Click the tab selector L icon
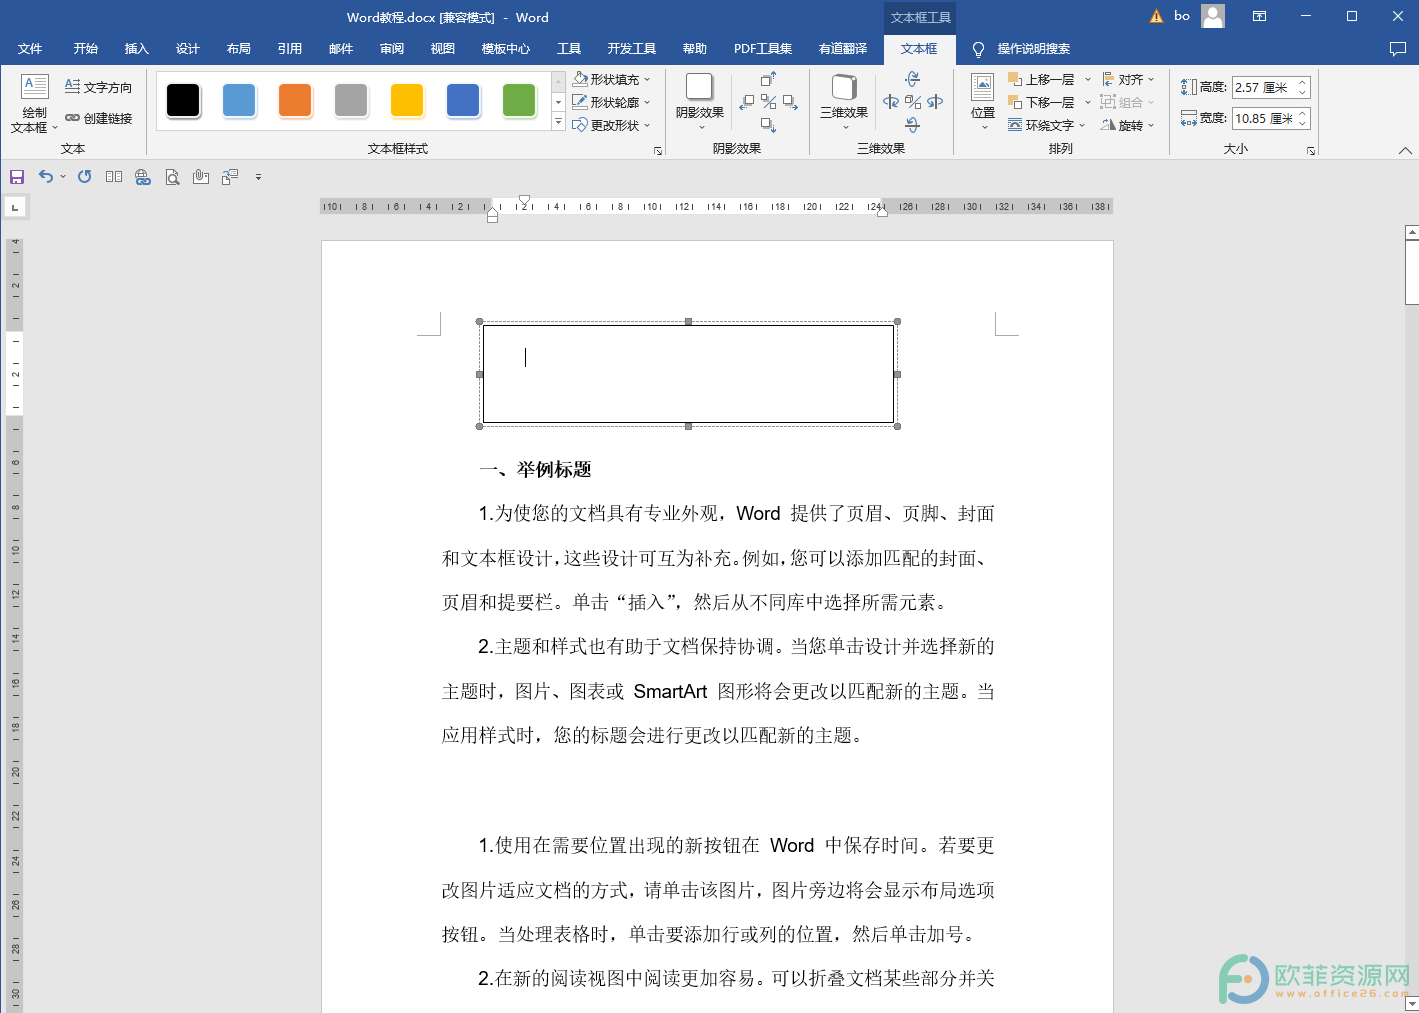 (15, 207)
